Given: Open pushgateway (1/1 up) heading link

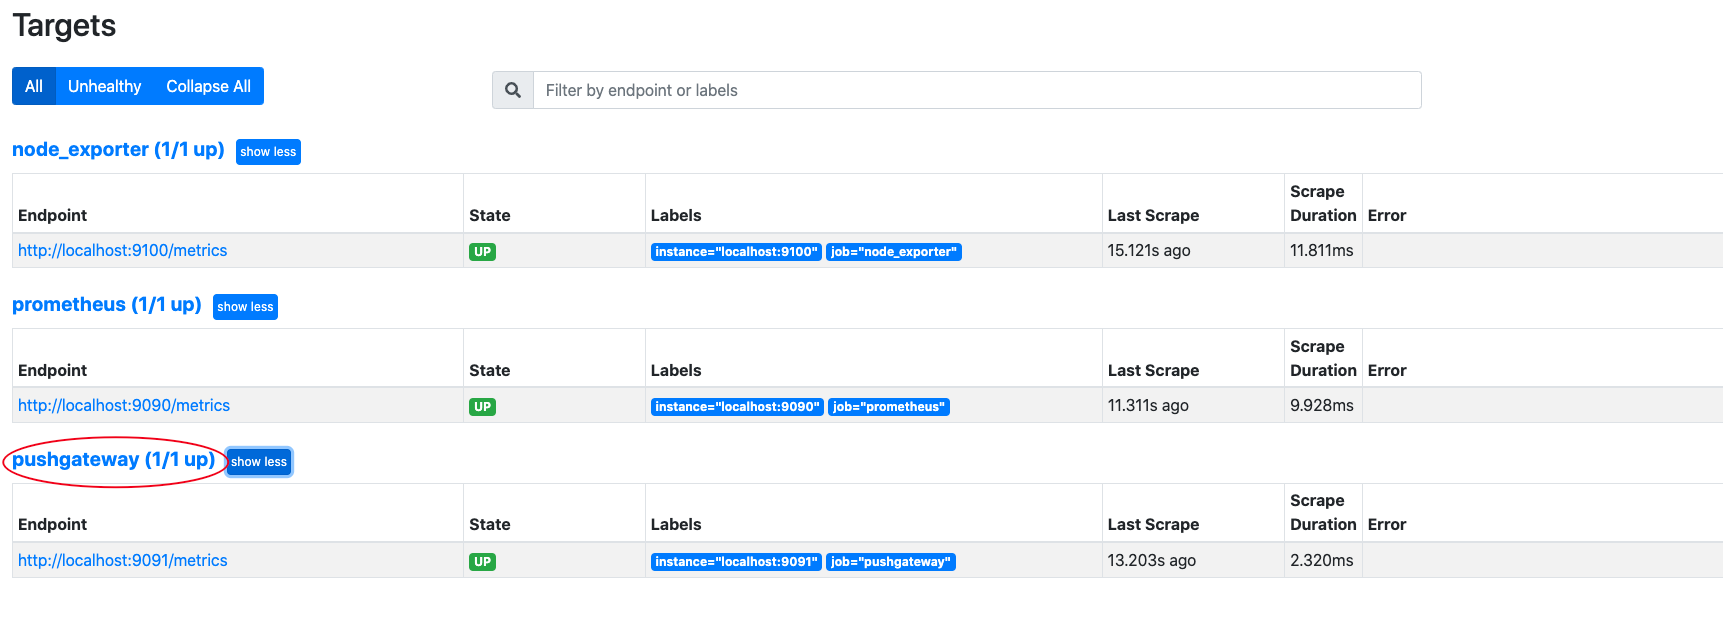Looking at the screenshot, I should point(113,459).
